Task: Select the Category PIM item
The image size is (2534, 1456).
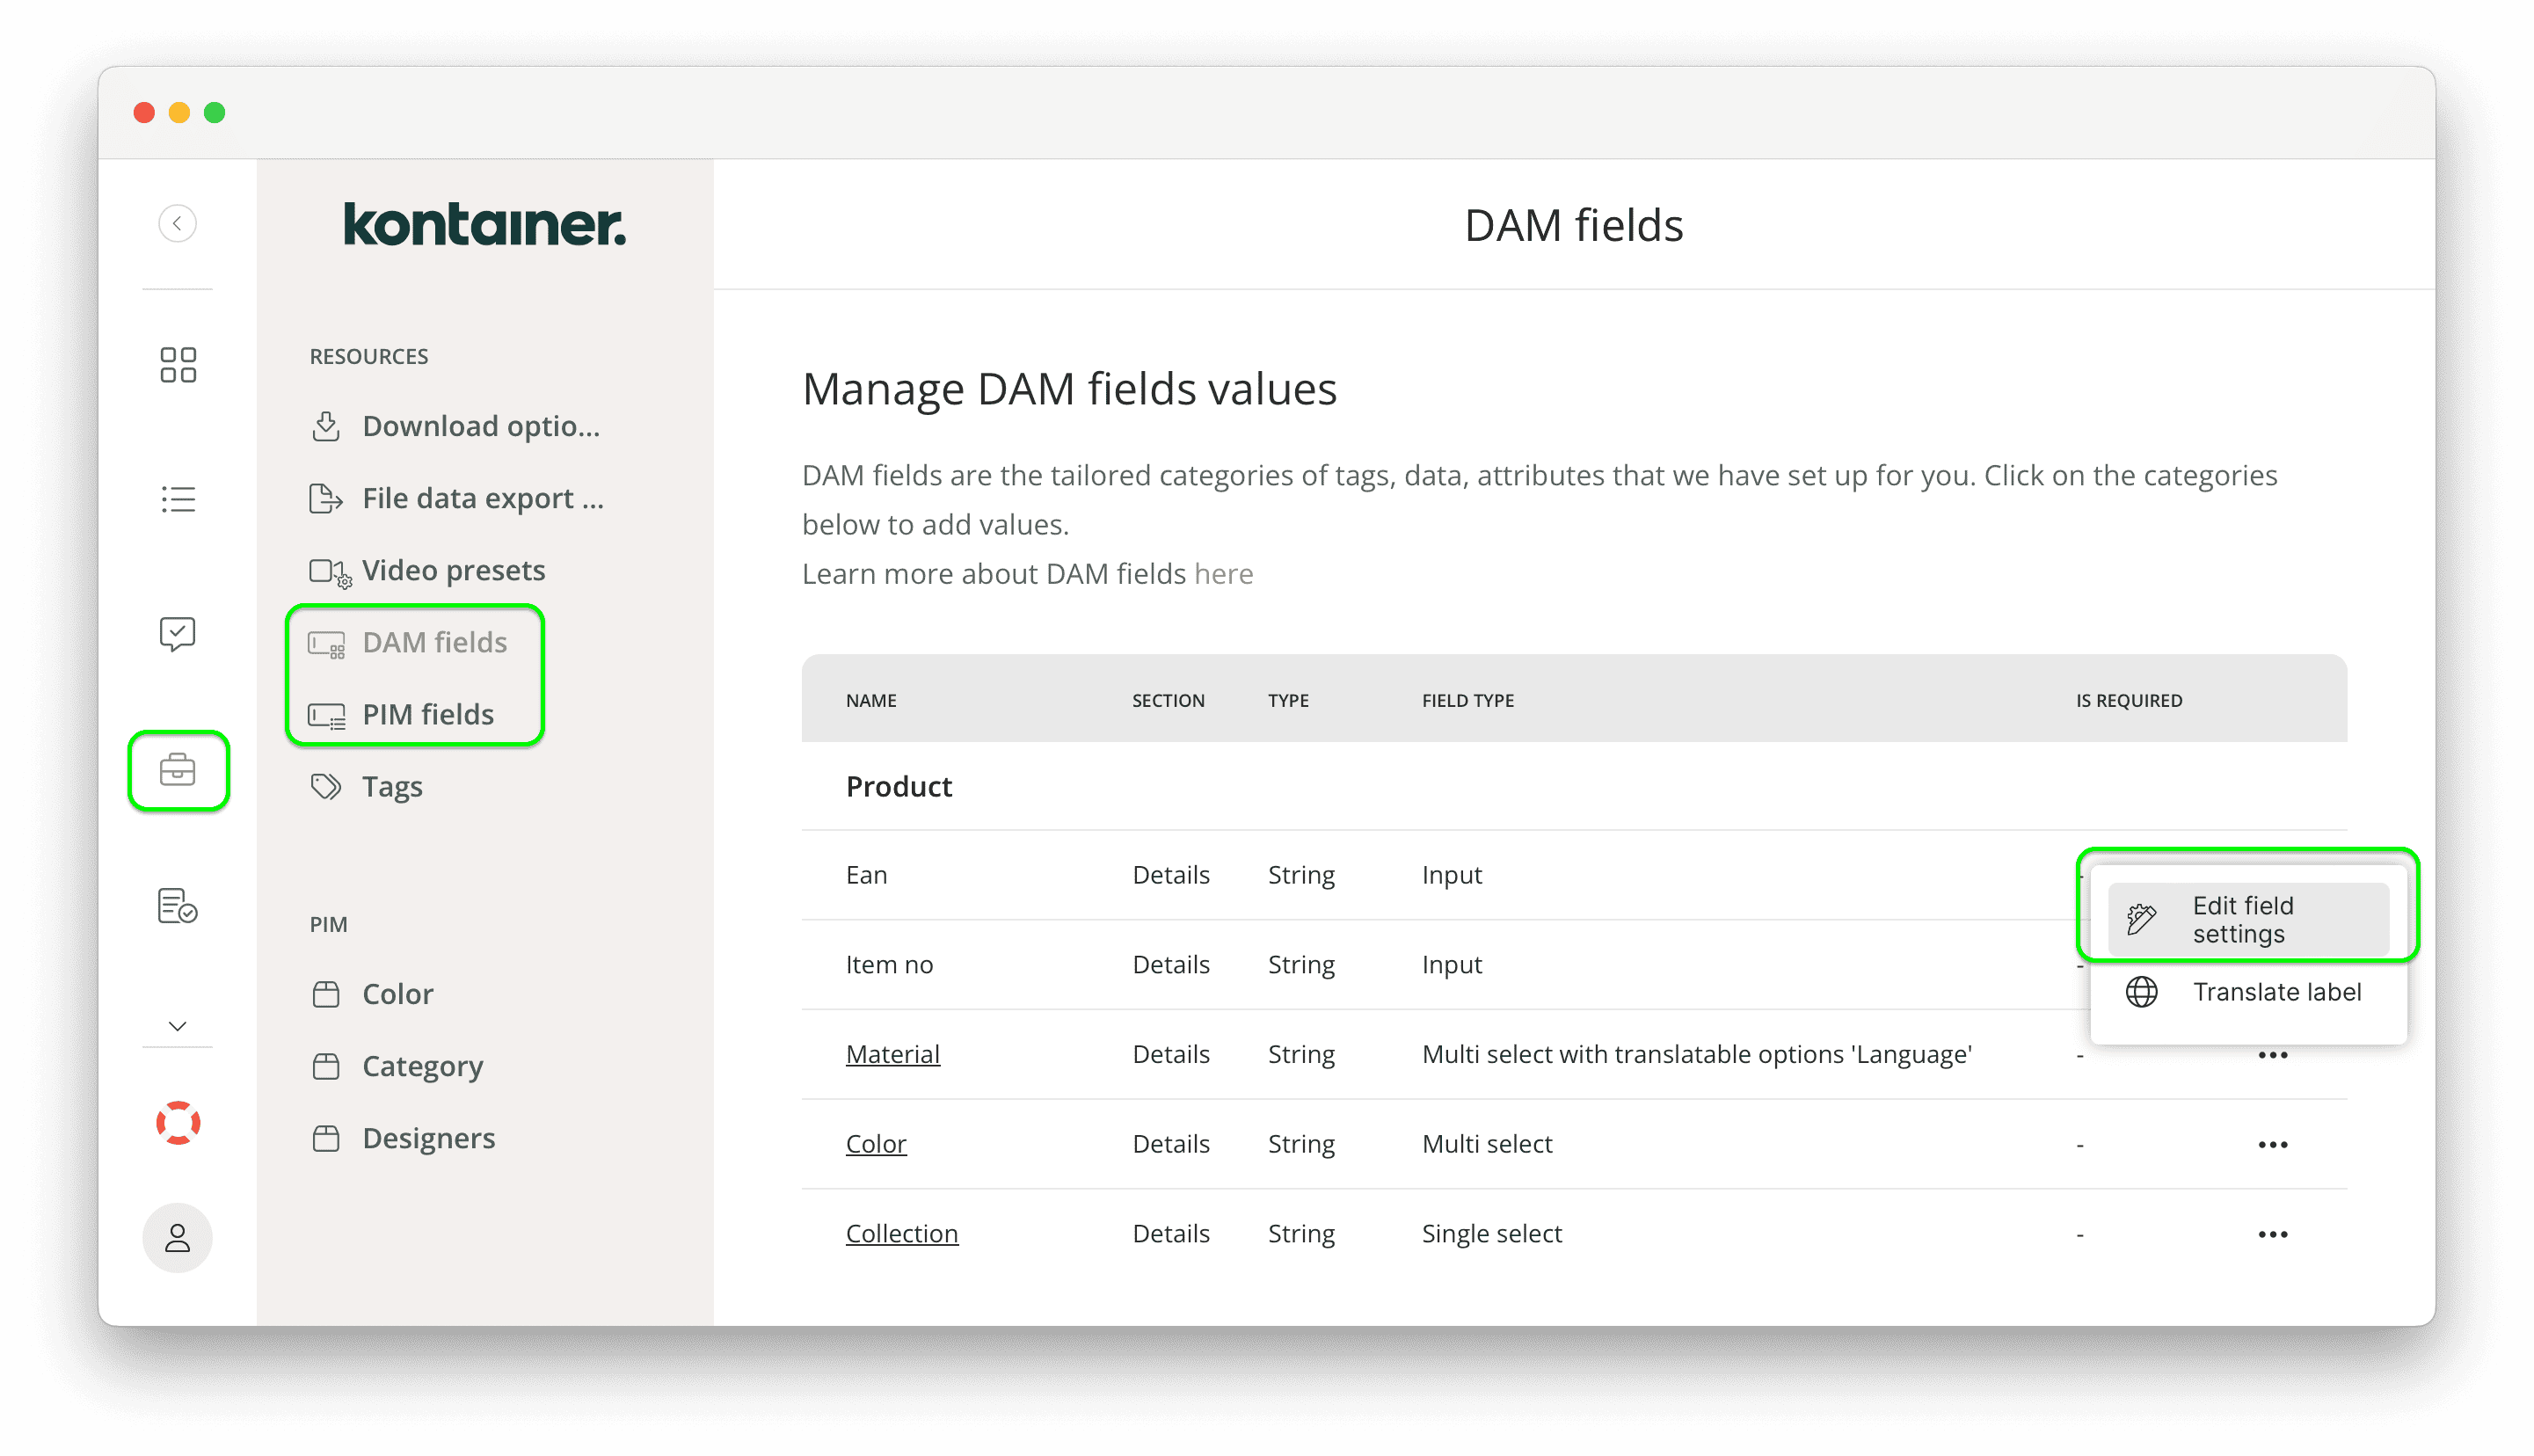Action: [x=423, y=1065]
